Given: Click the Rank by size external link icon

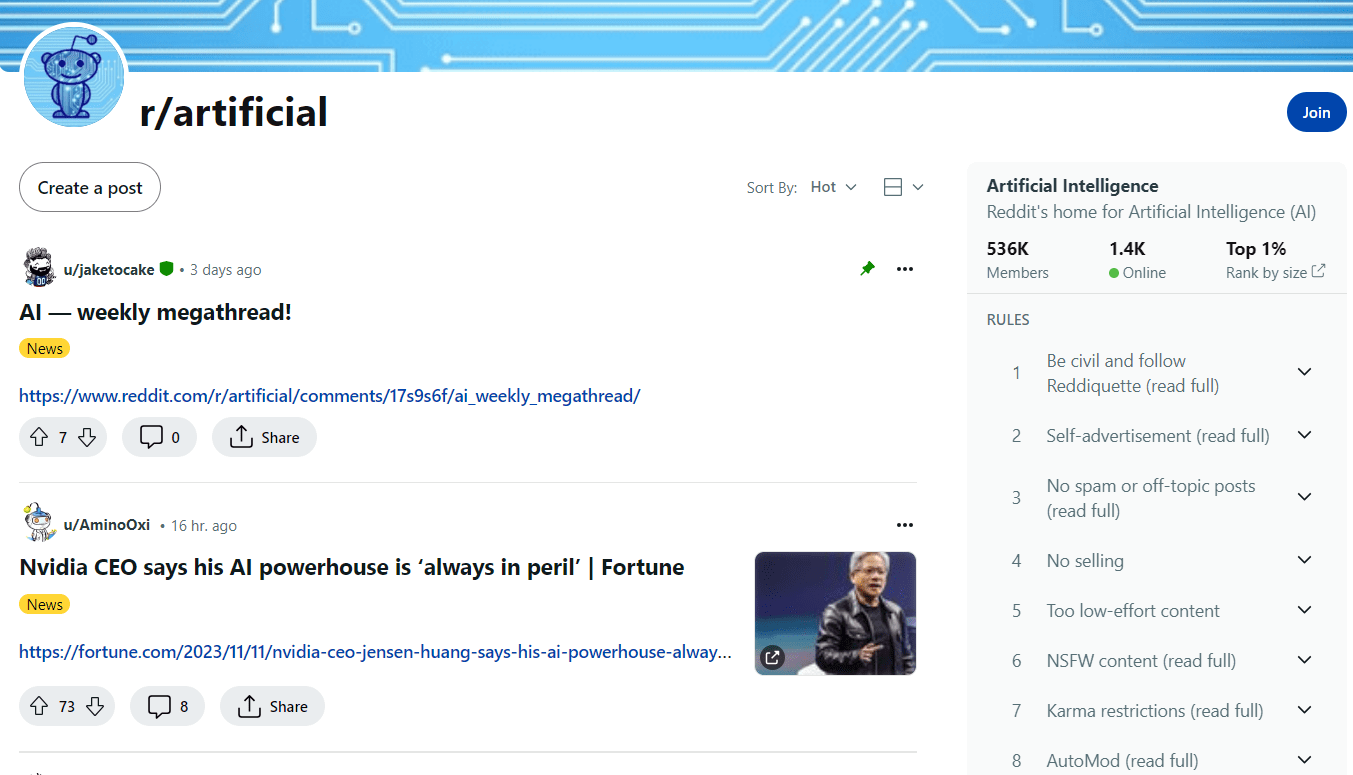Looking at the screenshot, I should point(1318,271).
